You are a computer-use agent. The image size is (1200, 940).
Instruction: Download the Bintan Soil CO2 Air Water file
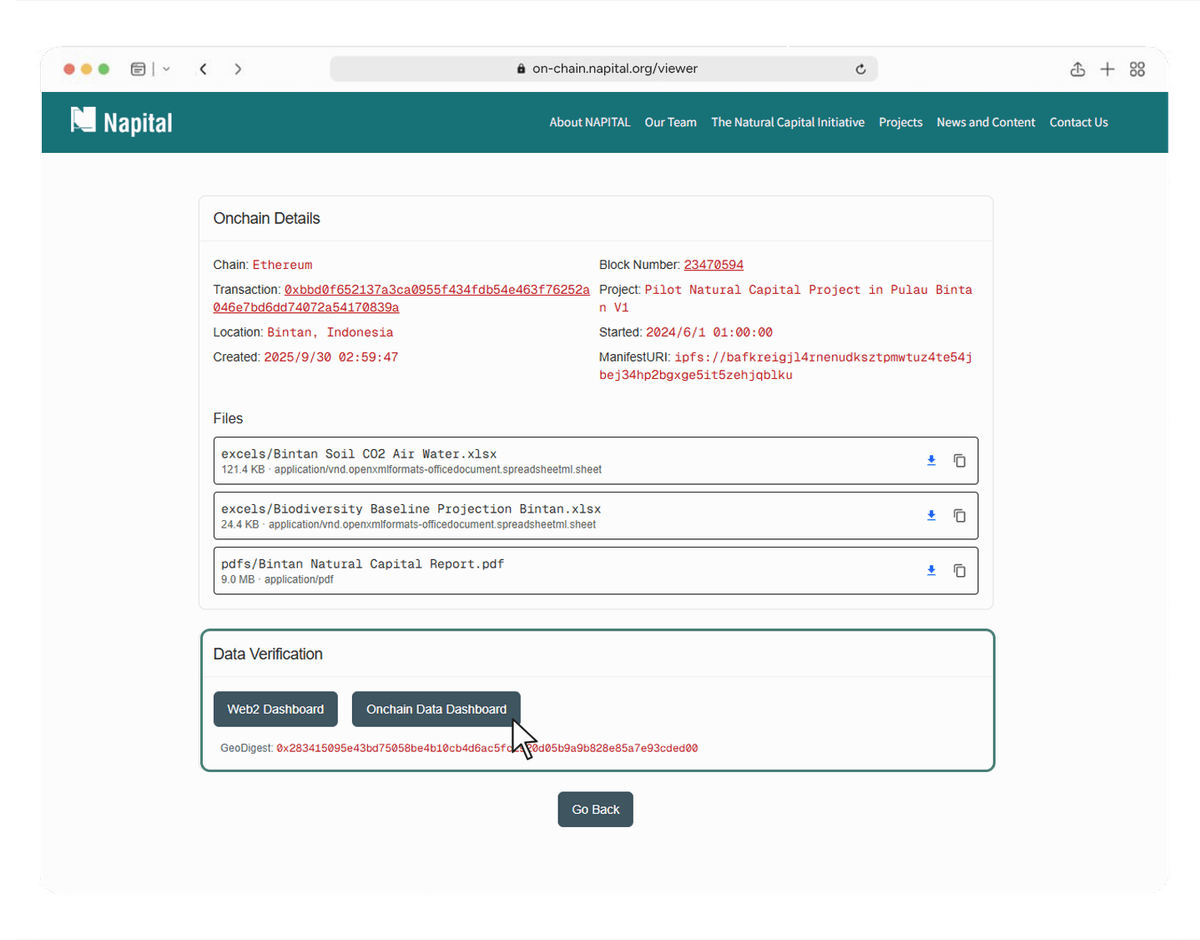pos(931,461)
